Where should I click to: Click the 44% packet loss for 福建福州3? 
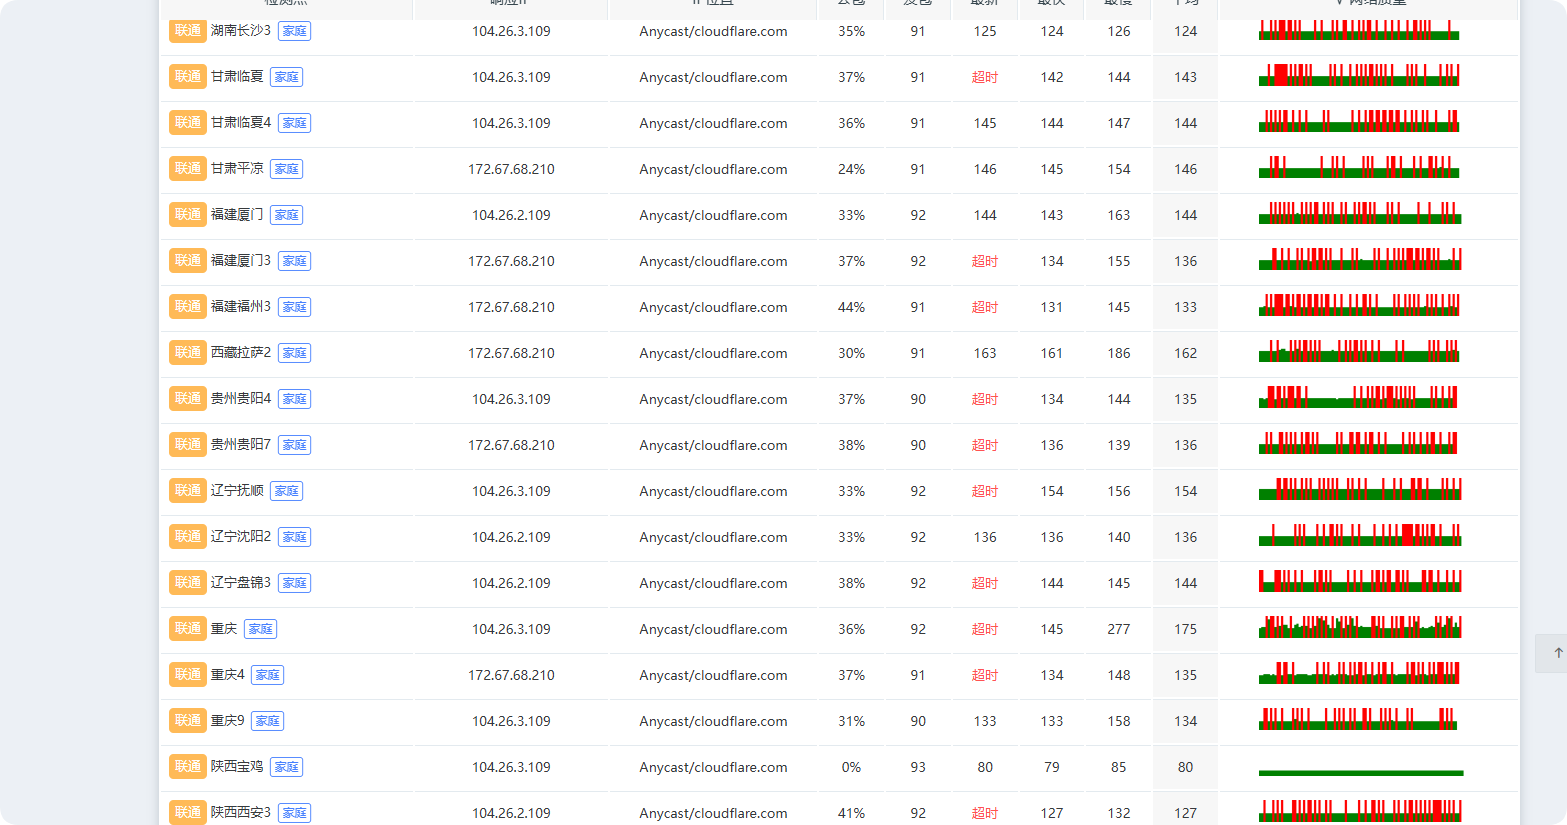click(x=851, y=307)
